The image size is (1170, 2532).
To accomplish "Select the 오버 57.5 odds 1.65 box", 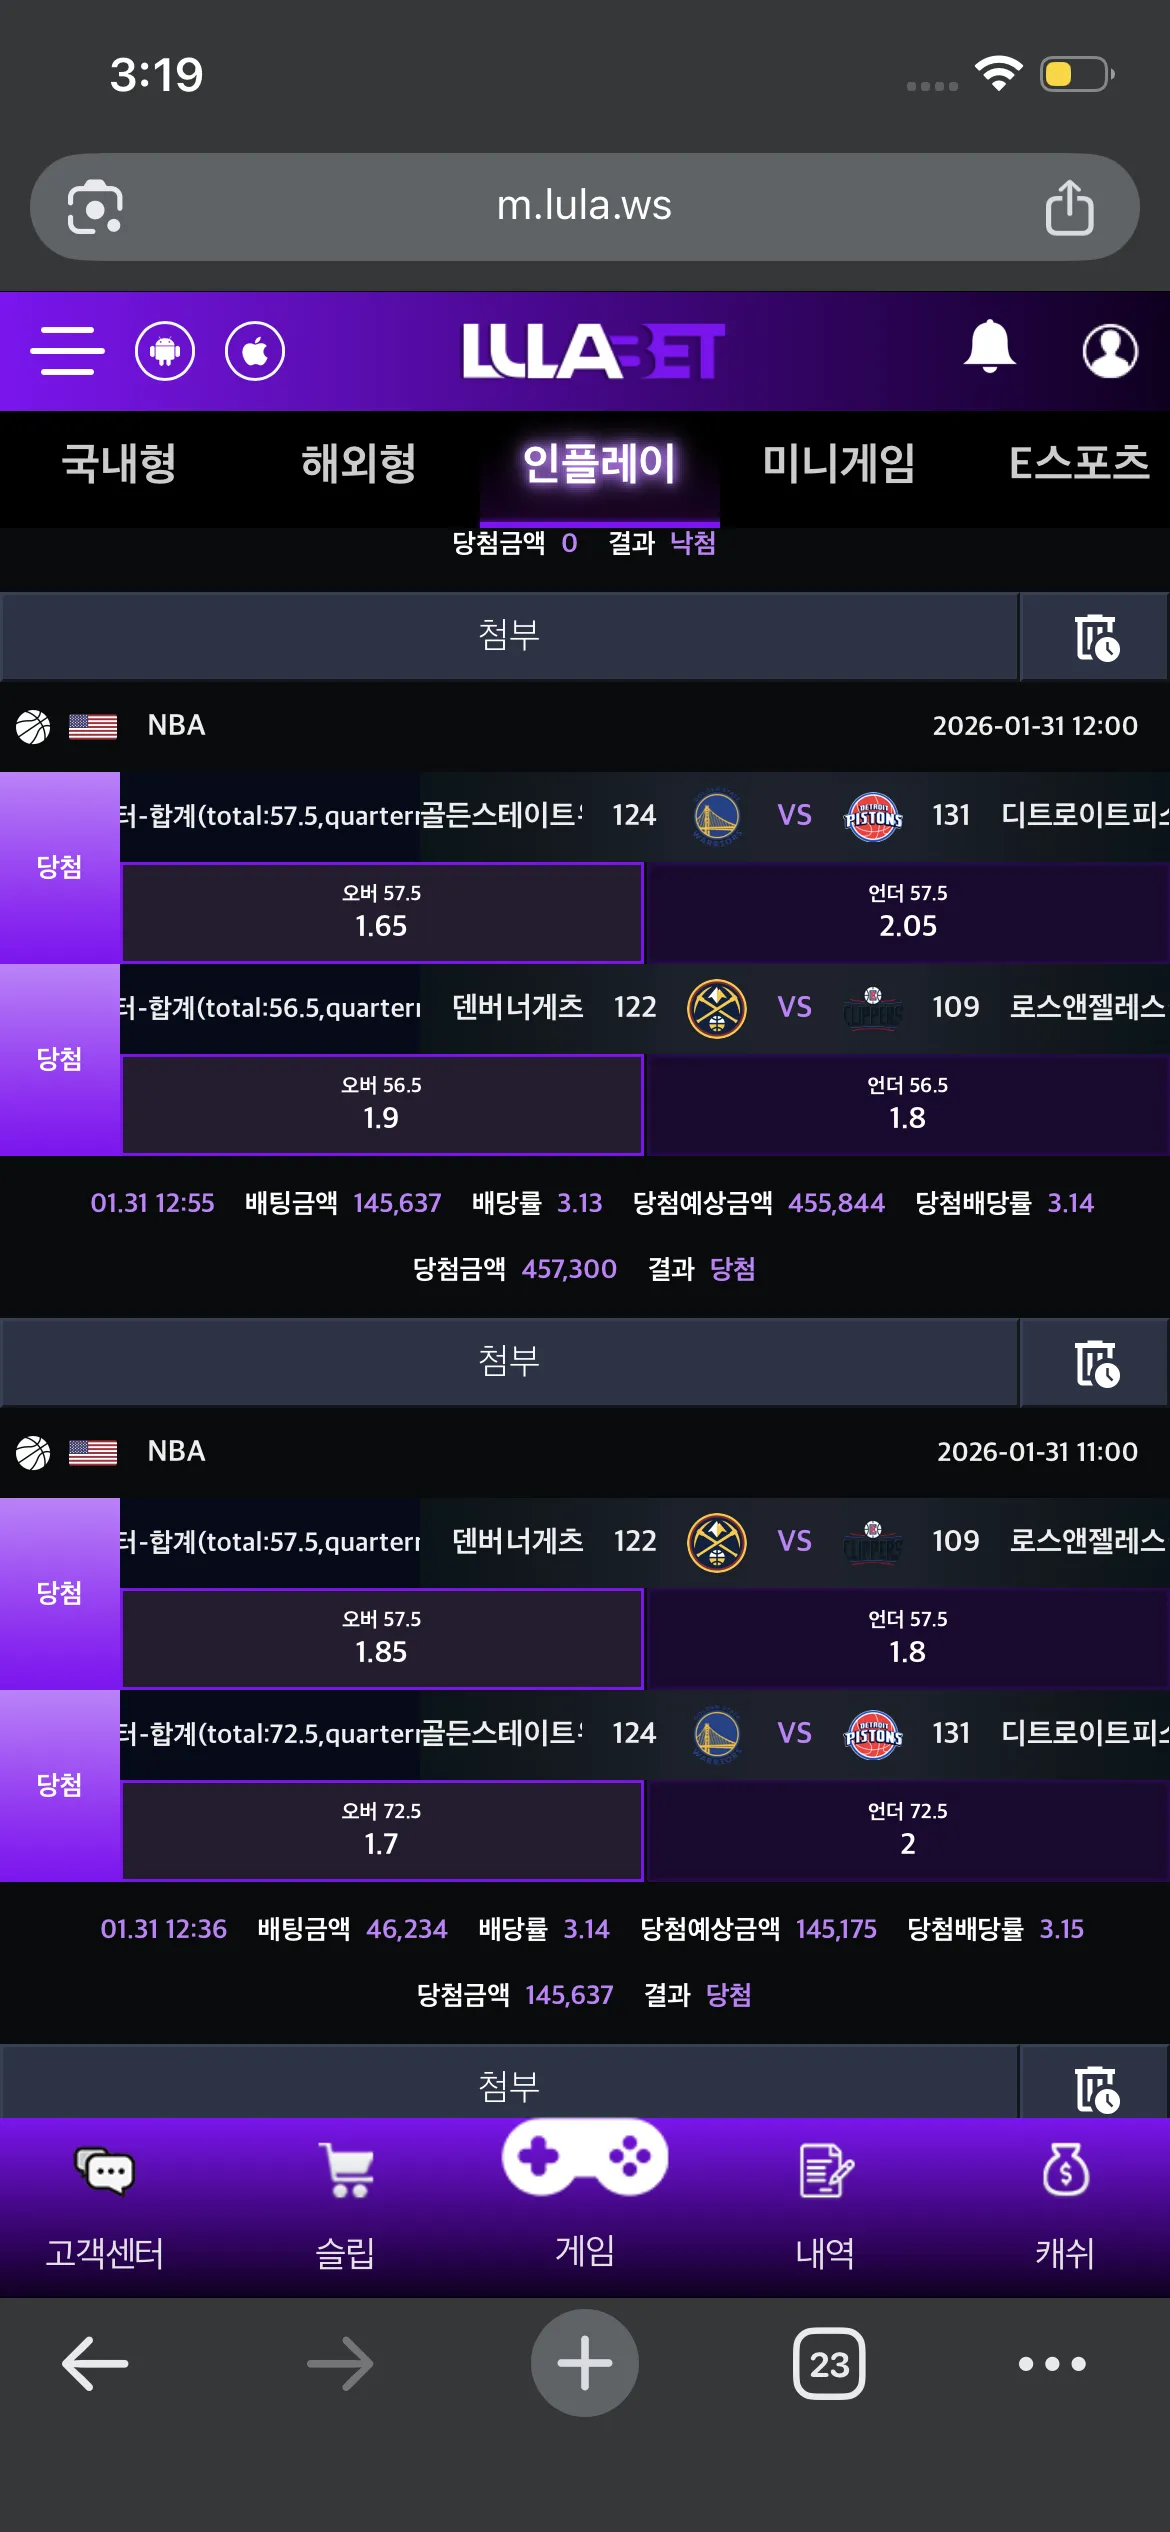I will (x=382, y=912).
